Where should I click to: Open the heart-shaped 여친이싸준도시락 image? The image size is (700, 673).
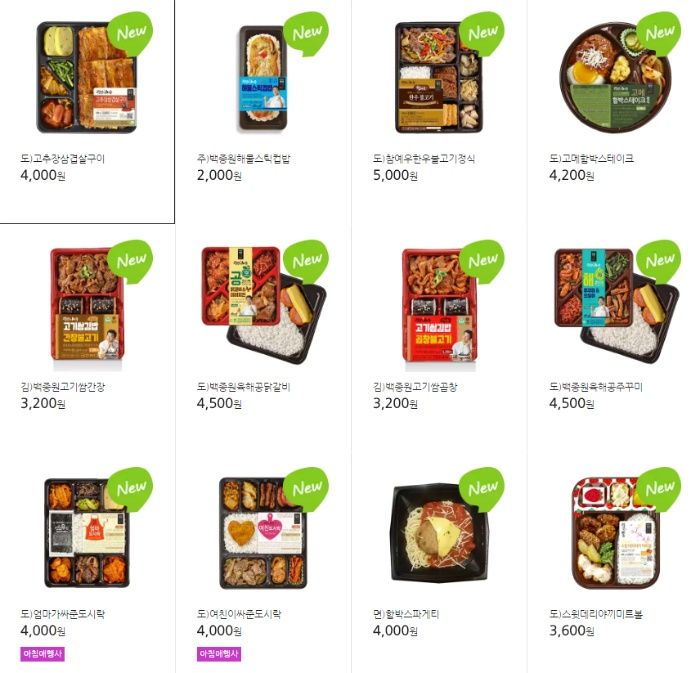tap(263, 533)
